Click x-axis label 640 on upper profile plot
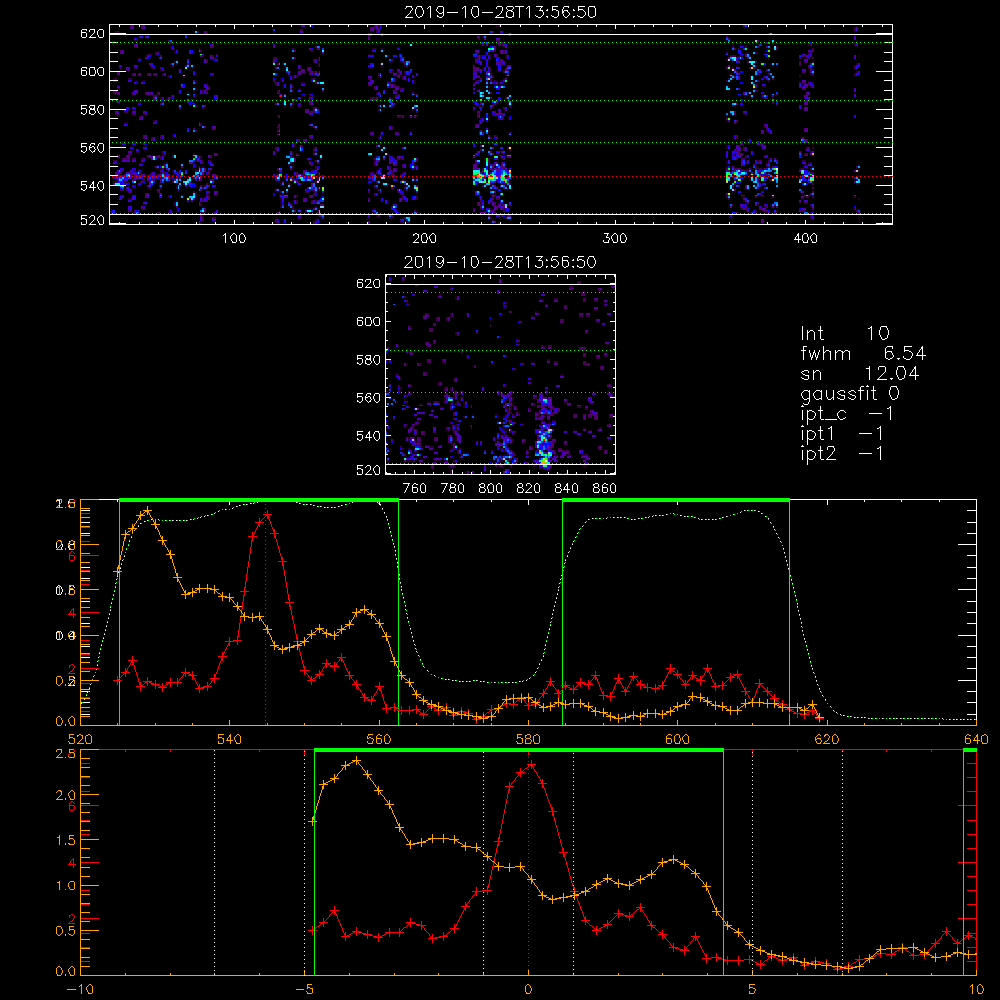Viewport: 1000px width, 1000px height. (x=976, y=739)
